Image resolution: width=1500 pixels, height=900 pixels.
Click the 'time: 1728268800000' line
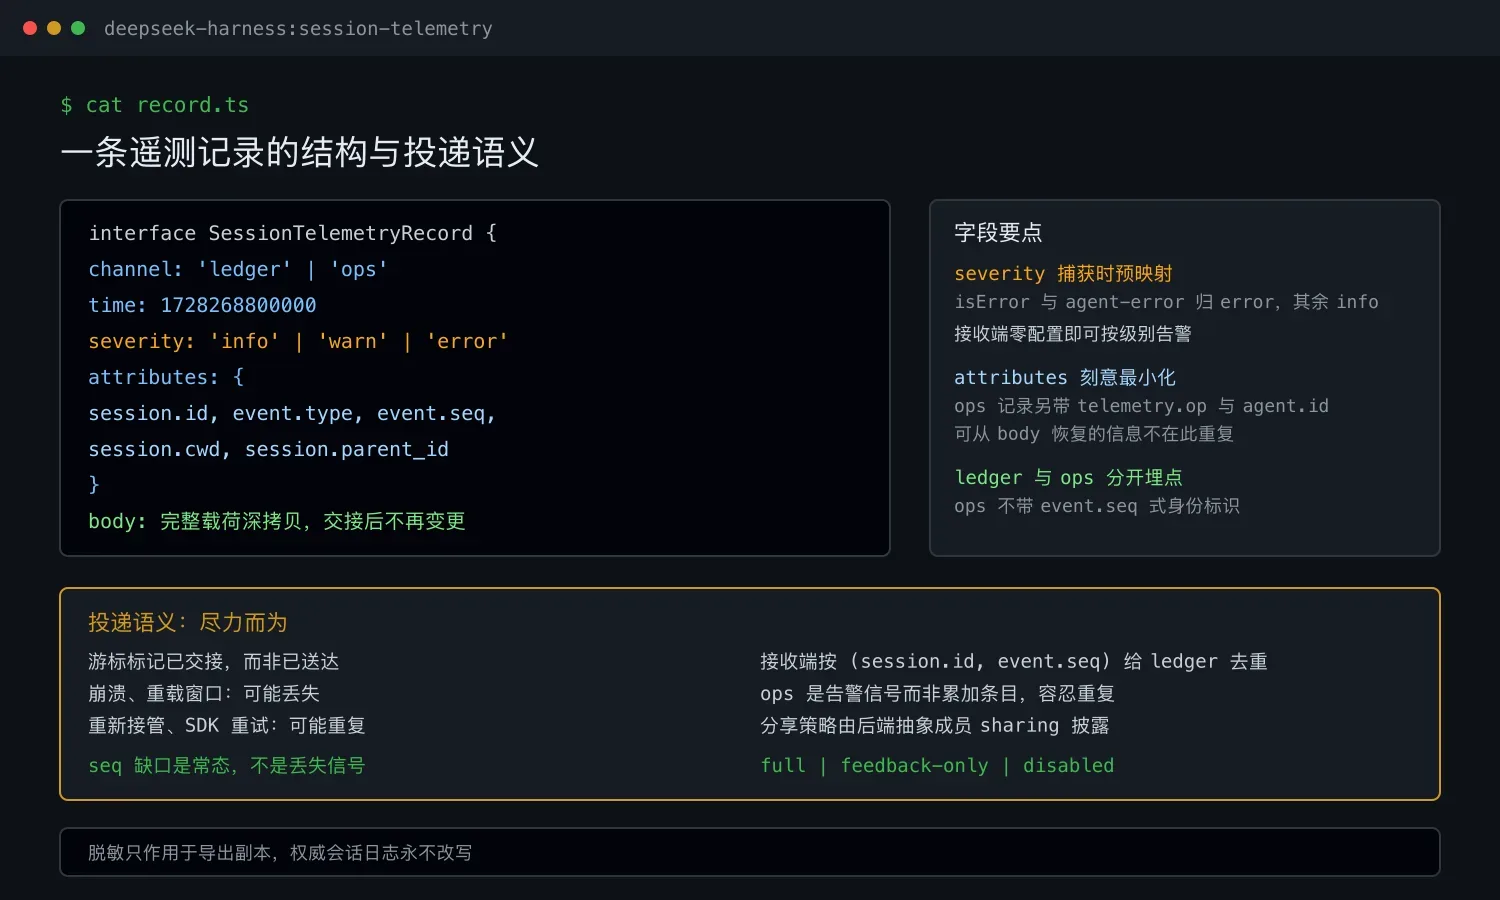202,305
